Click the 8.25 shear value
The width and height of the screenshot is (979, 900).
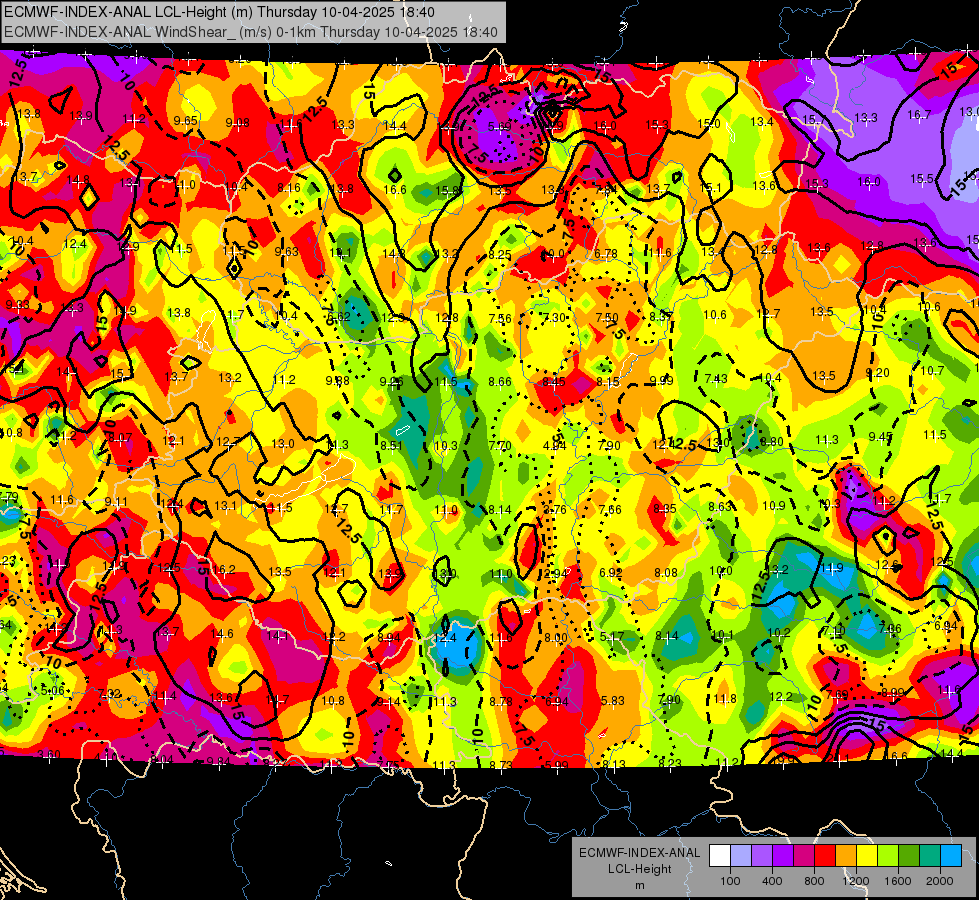coord(500,255)
